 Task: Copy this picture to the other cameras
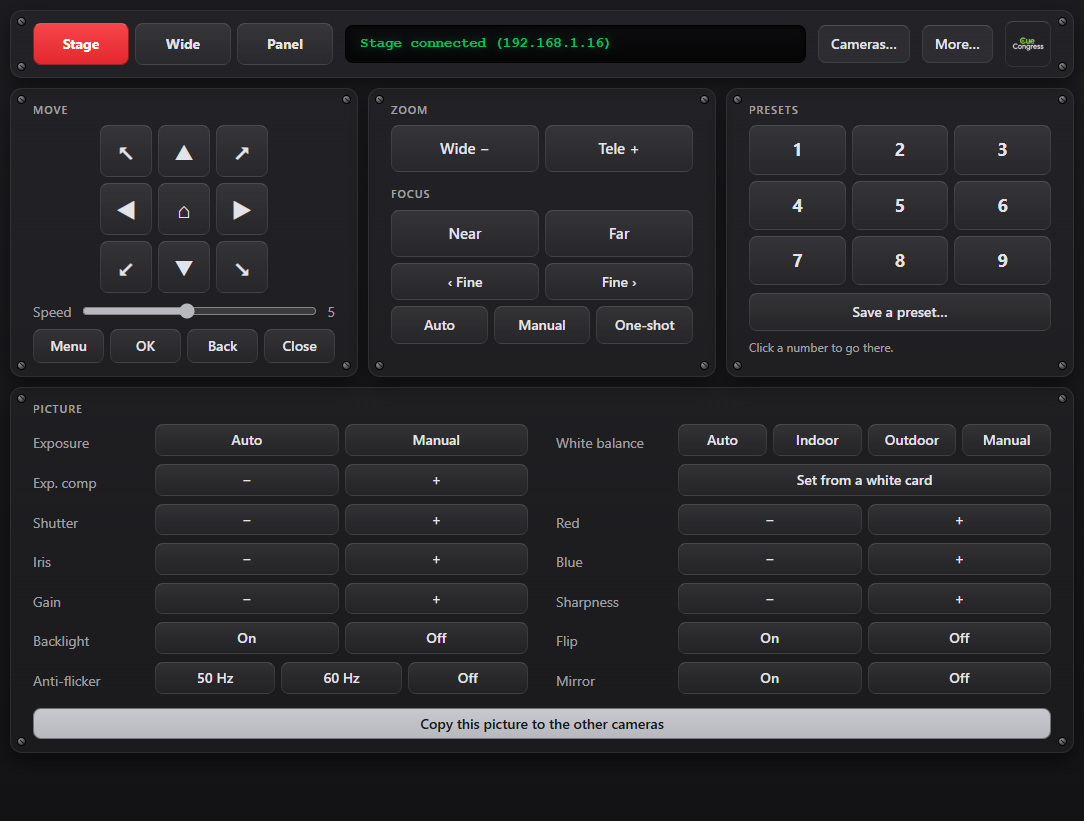[x=542, y=724]
